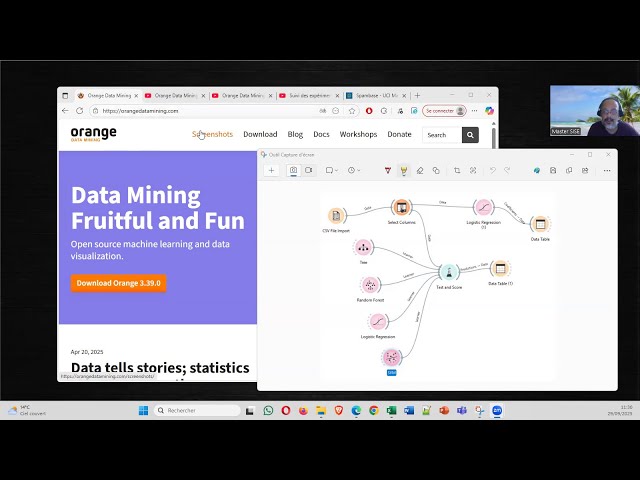Close the Spambase UCI tab
The image size is (640, 480).
pos(404,96)
